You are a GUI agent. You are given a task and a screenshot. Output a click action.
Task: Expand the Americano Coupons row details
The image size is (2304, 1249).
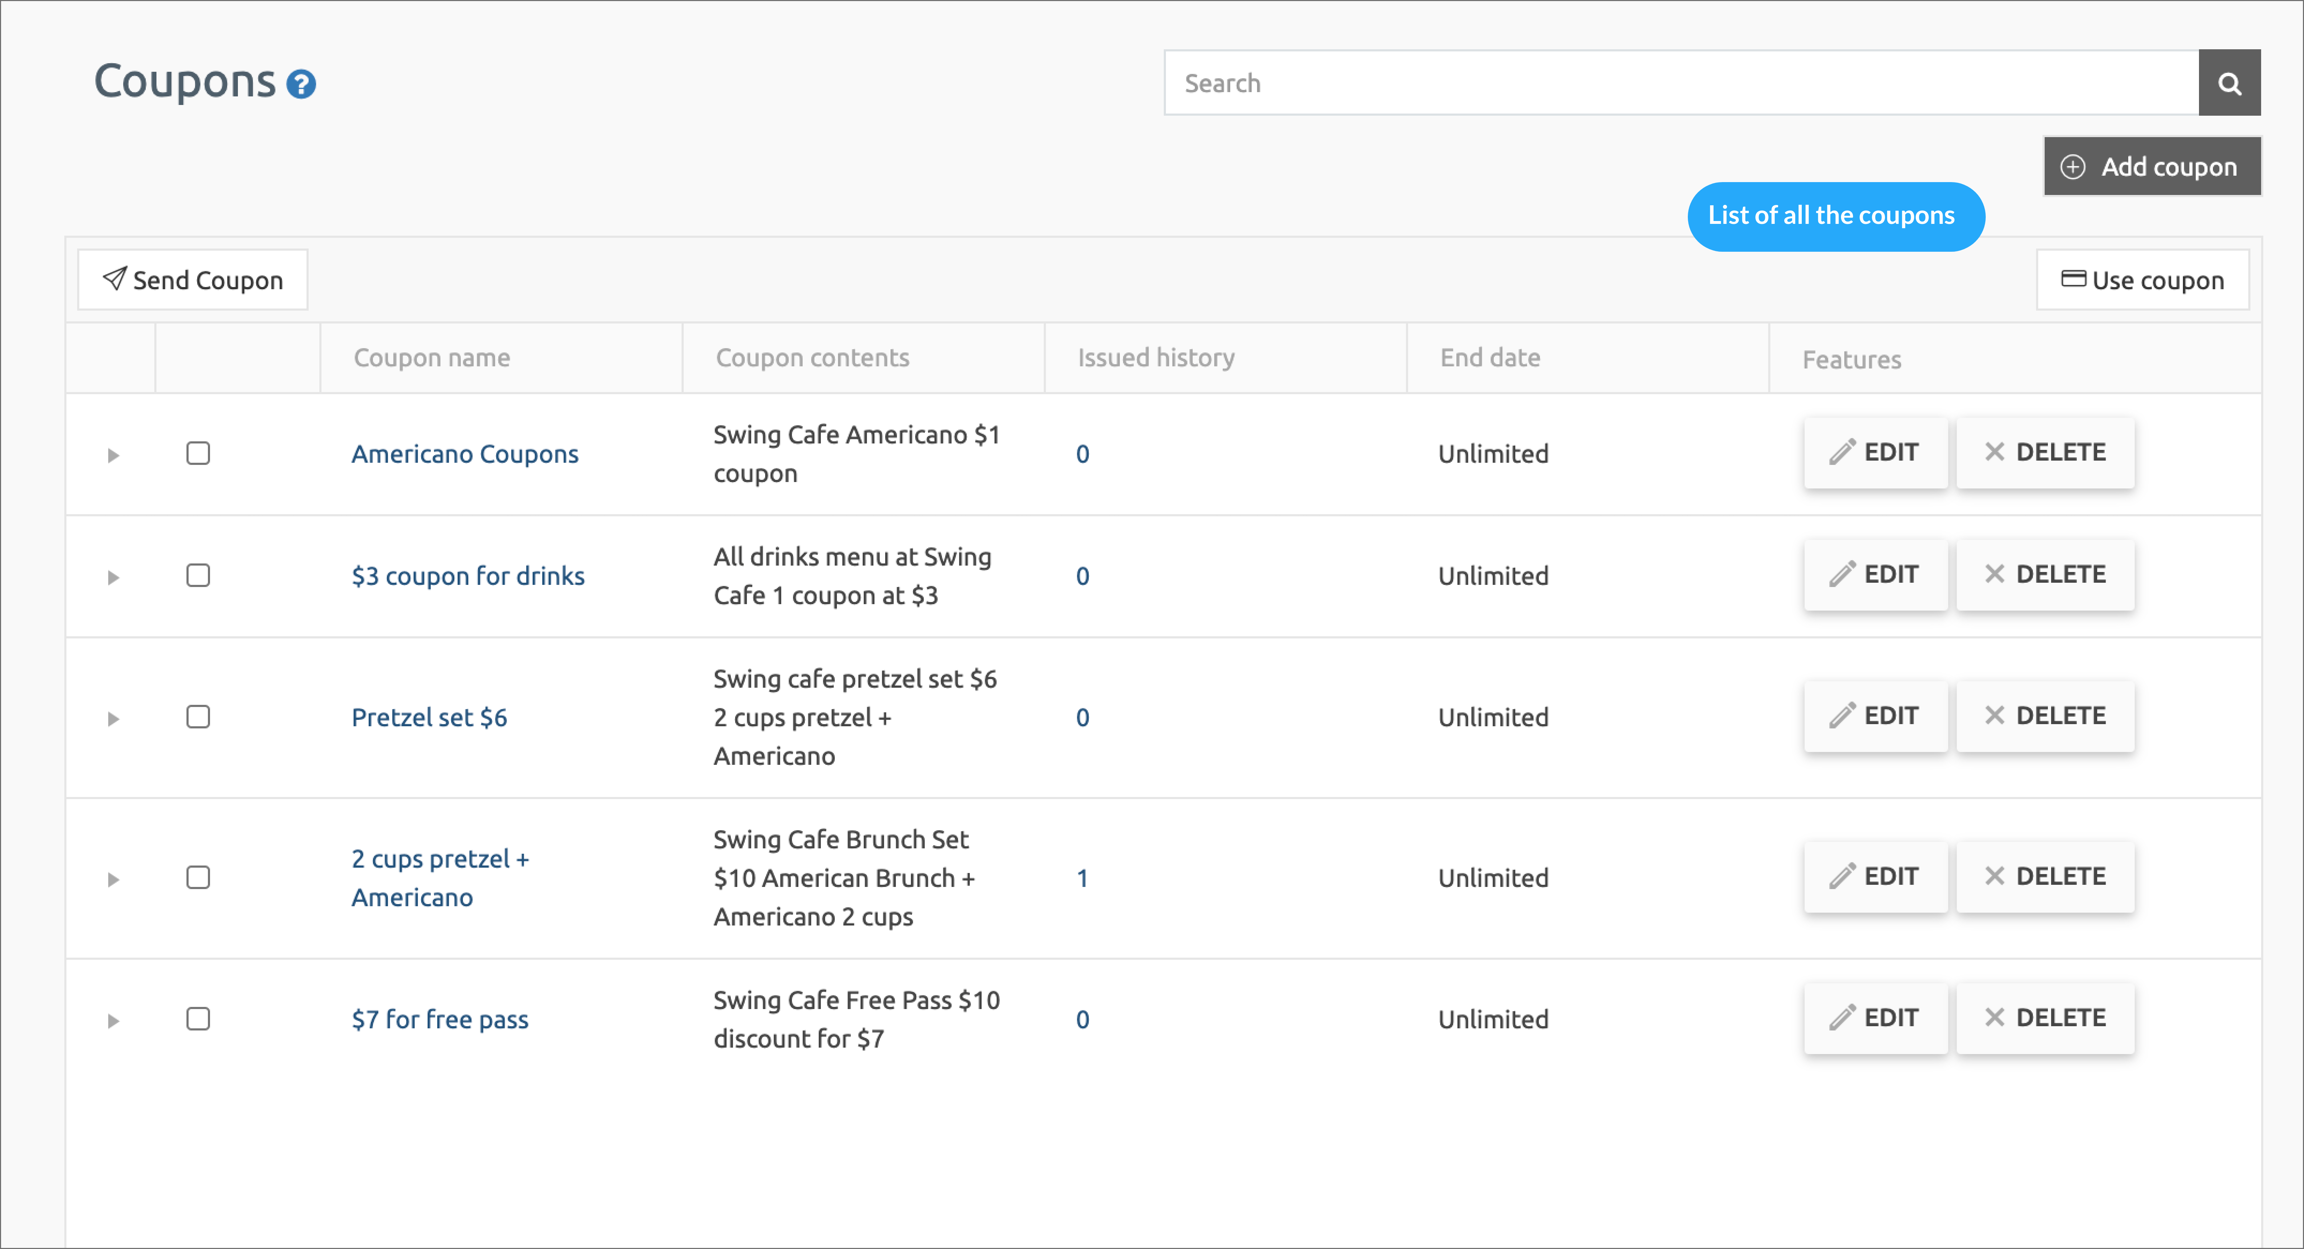(113, 455)
